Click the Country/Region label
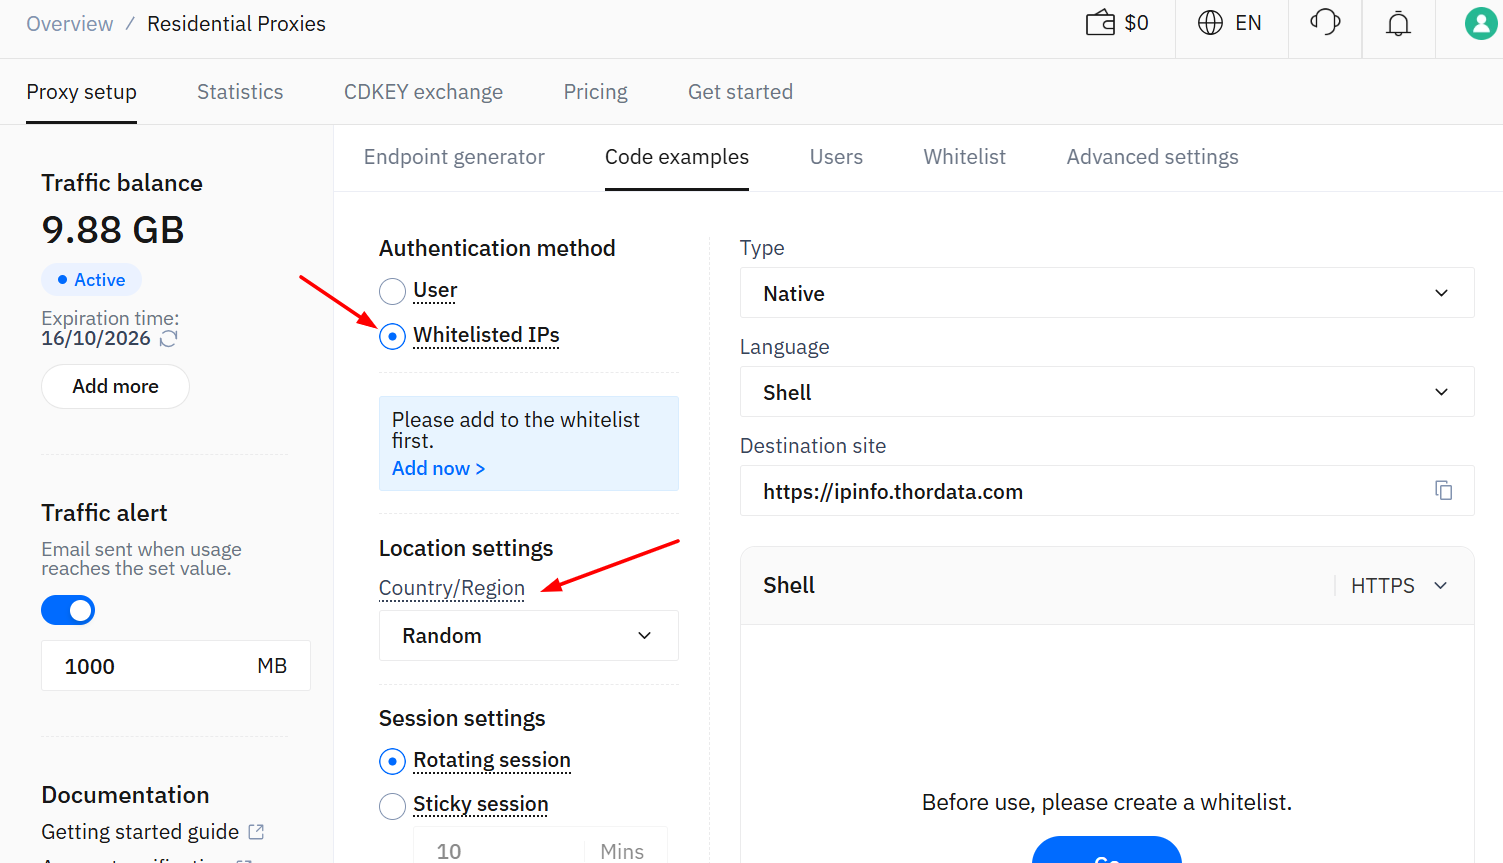 point(452,588)
